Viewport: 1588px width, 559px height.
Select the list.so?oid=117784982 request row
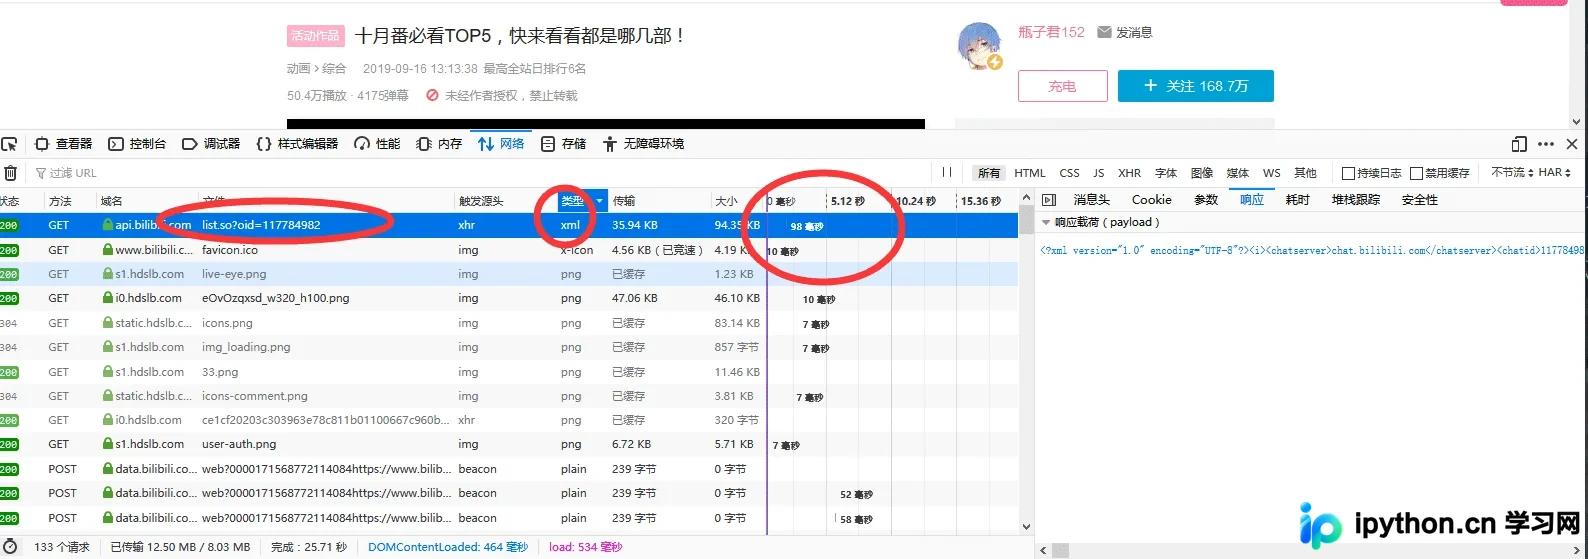(x=509, y=225)
